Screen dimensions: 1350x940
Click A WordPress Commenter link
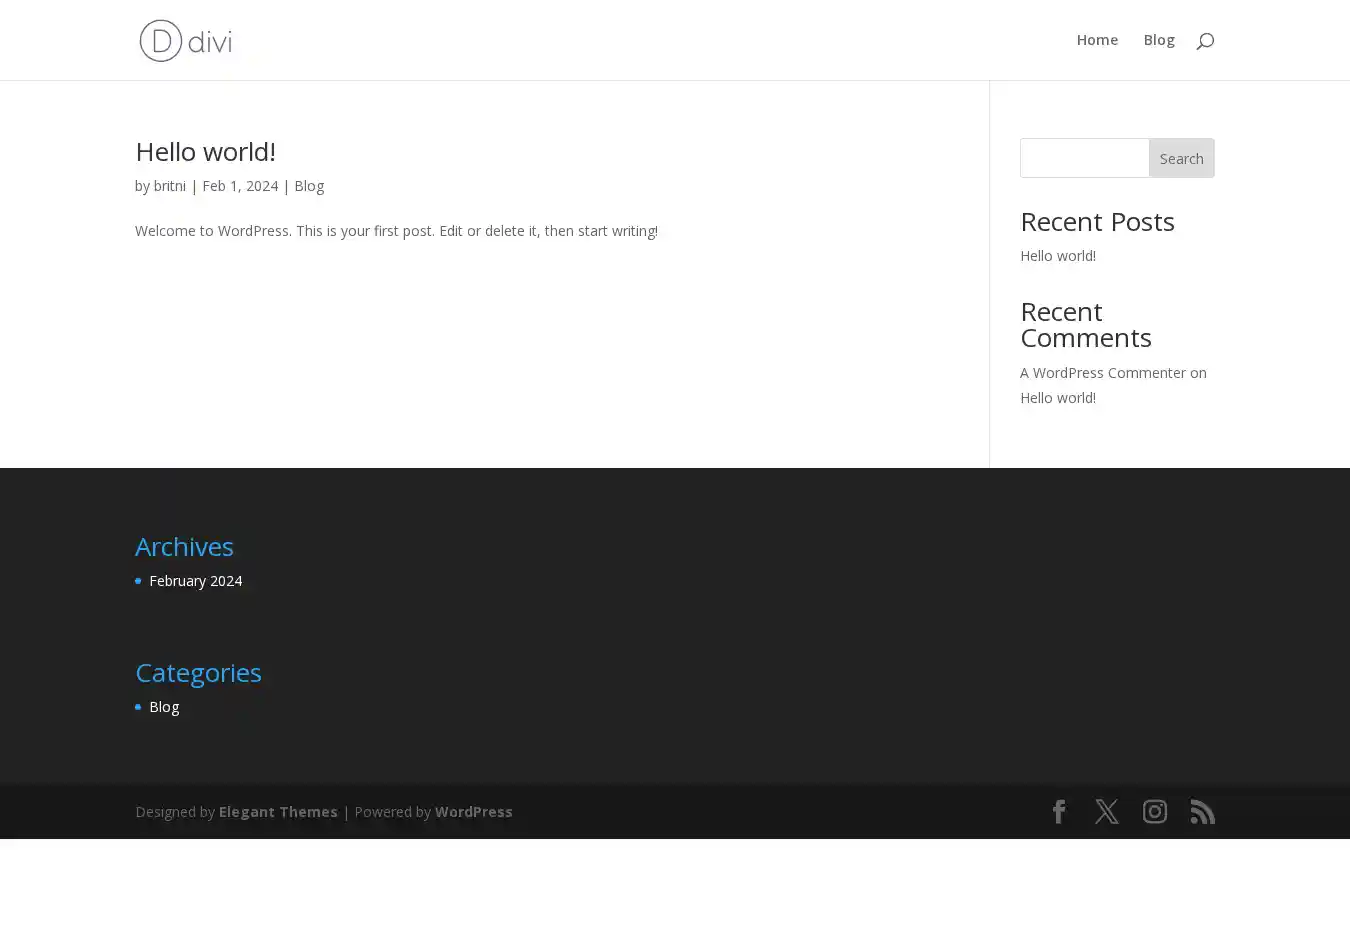pos(1102,373)
